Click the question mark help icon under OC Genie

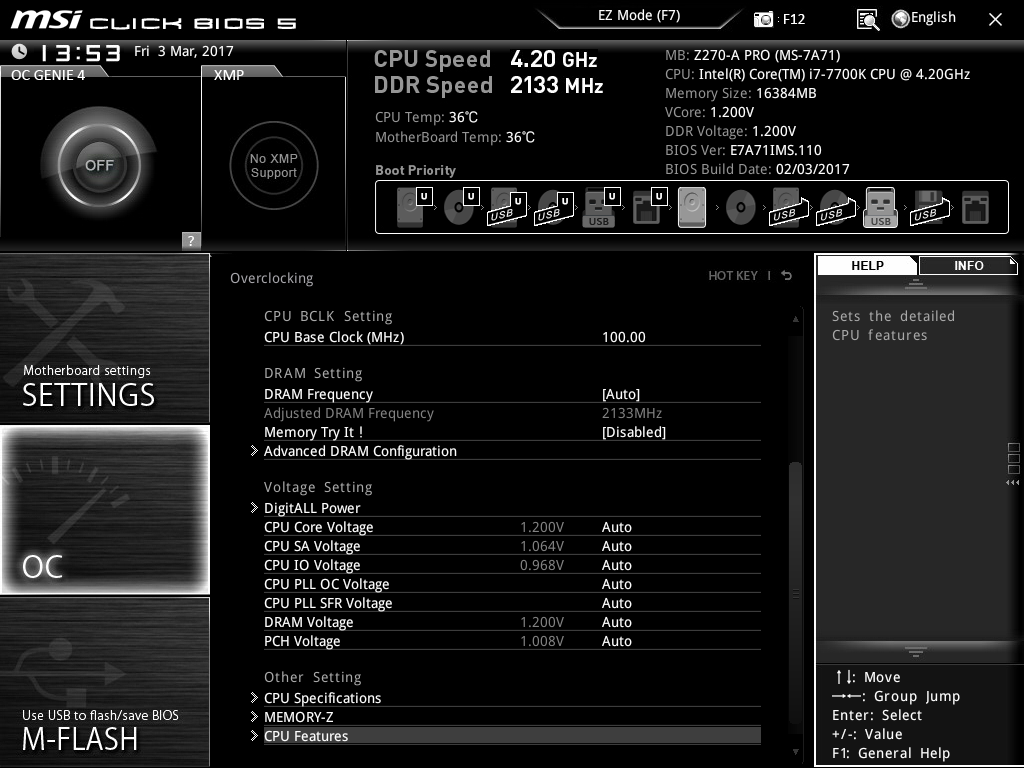[191, 240]
